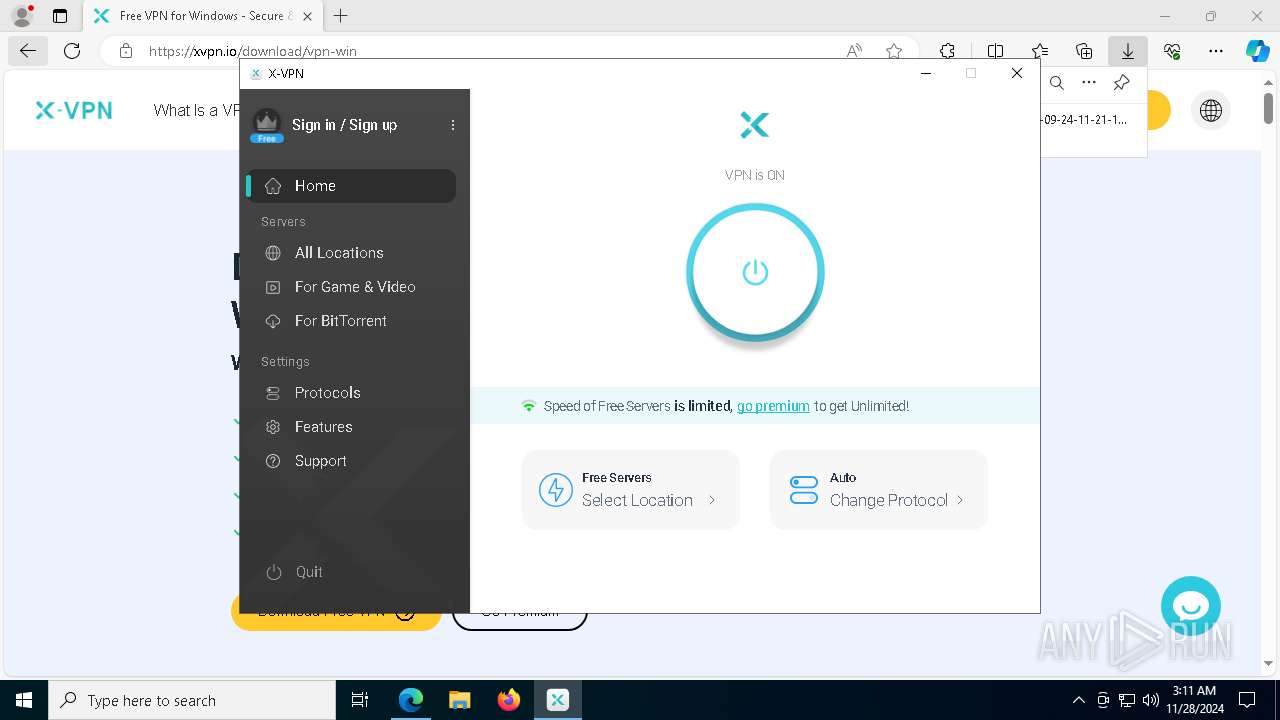This screenshot has width=1280, height=720.
Task: Show hidden system tray icons
Action: click(x=1078, y=700)
